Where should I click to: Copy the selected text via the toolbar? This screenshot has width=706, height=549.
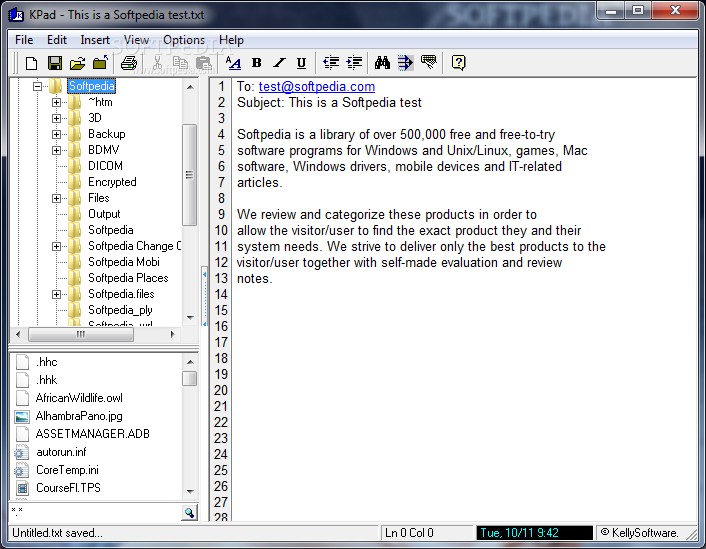[181, 63]
